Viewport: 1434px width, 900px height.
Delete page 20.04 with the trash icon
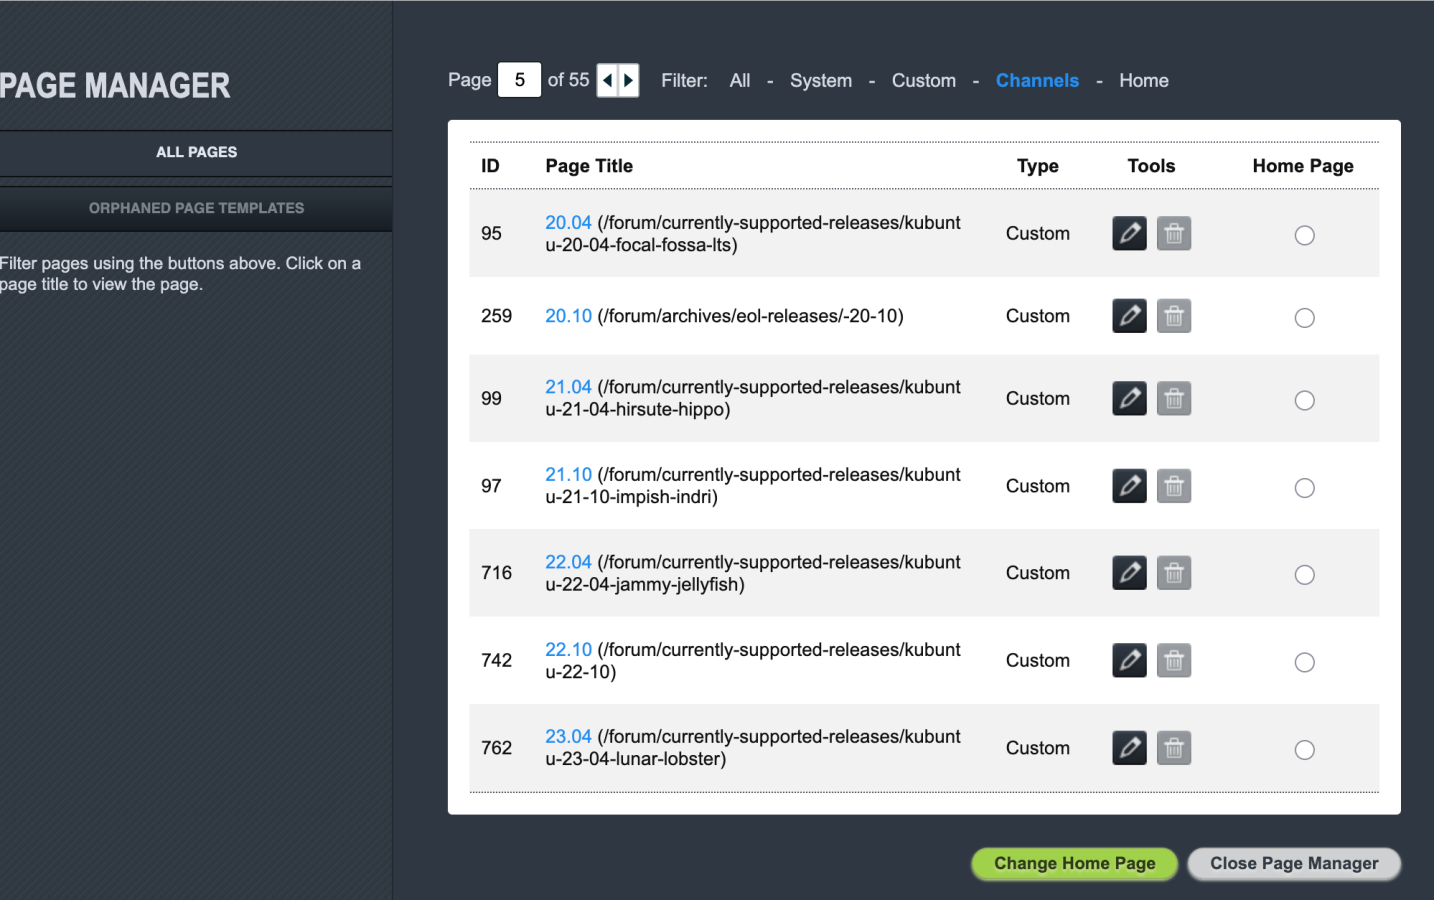[1174, 233]
